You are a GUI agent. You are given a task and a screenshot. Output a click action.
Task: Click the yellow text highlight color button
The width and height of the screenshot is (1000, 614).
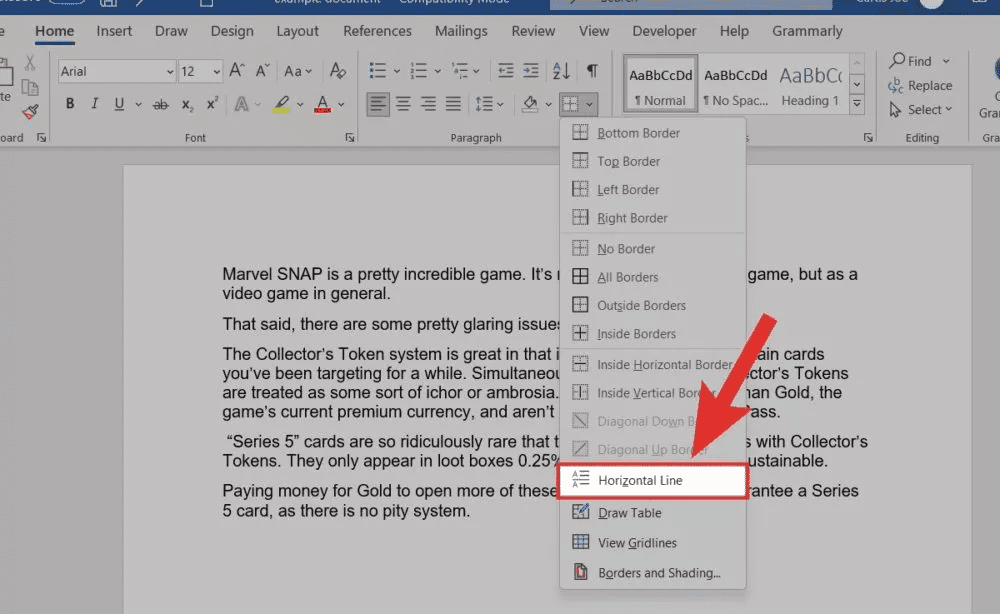(x=281, y=104)
